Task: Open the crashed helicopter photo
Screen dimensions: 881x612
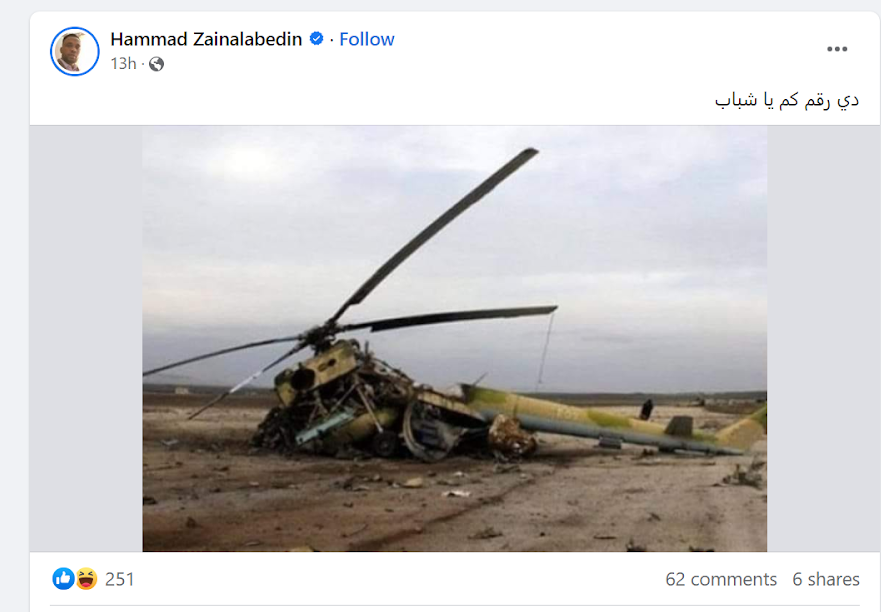Action: (455, 339)
